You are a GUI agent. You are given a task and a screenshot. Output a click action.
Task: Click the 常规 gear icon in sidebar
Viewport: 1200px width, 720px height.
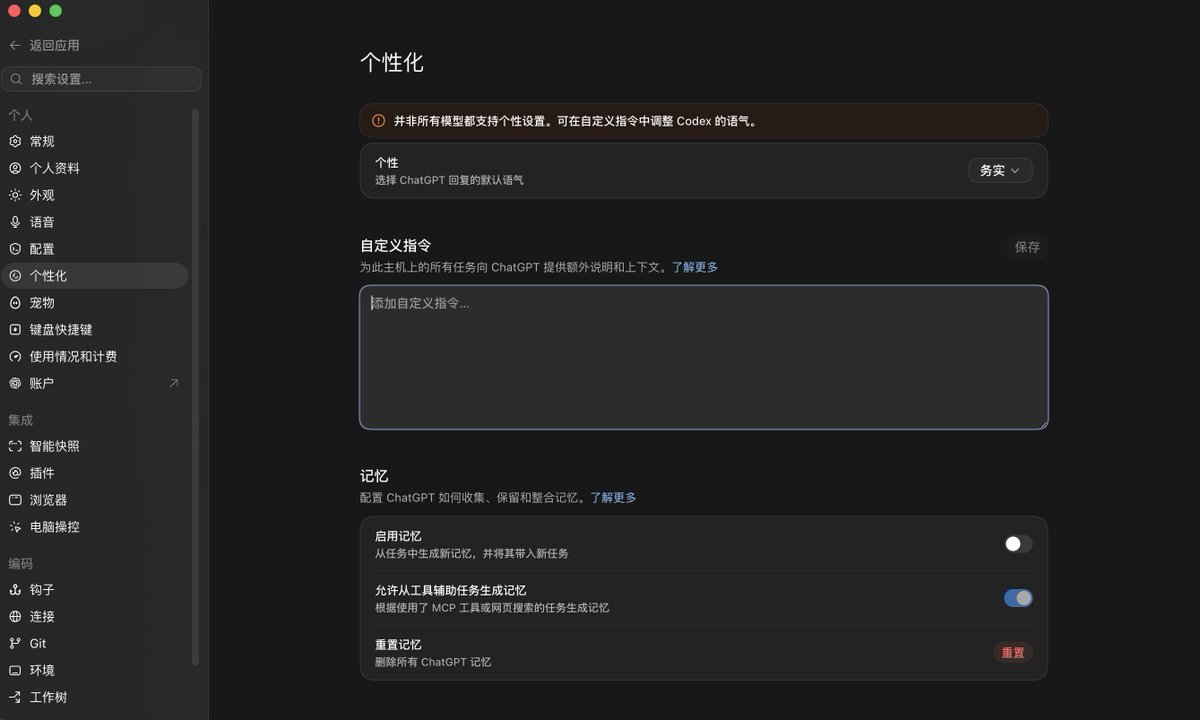click(x=15, y=142)
